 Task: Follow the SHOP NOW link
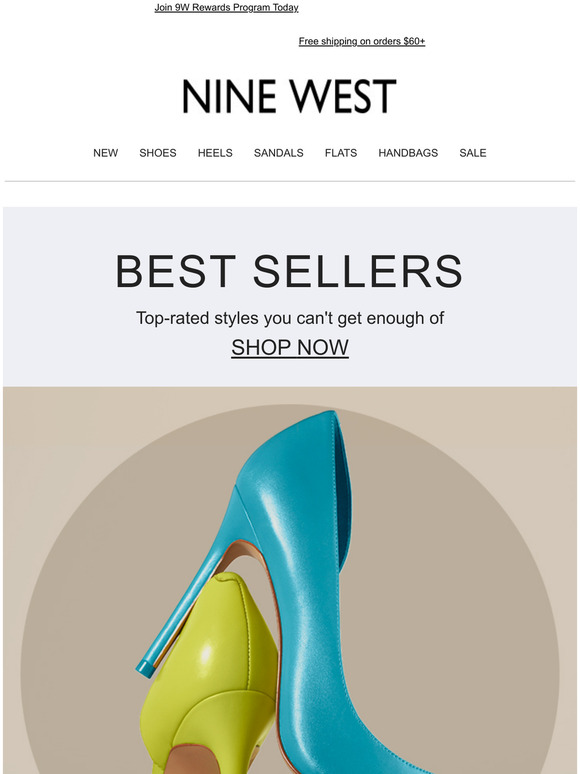coord(290,348)
